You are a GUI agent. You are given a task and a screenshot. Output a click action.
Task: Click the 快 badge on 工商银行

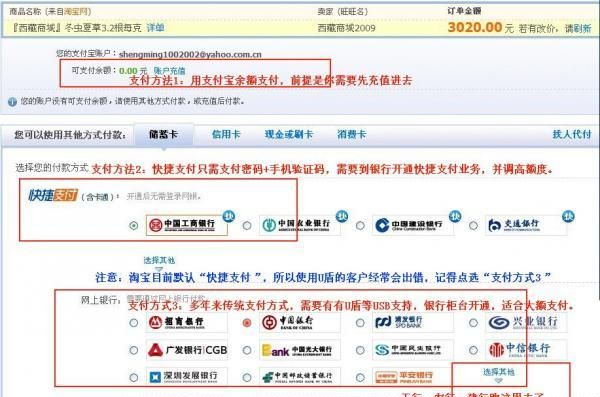[229, 216]
